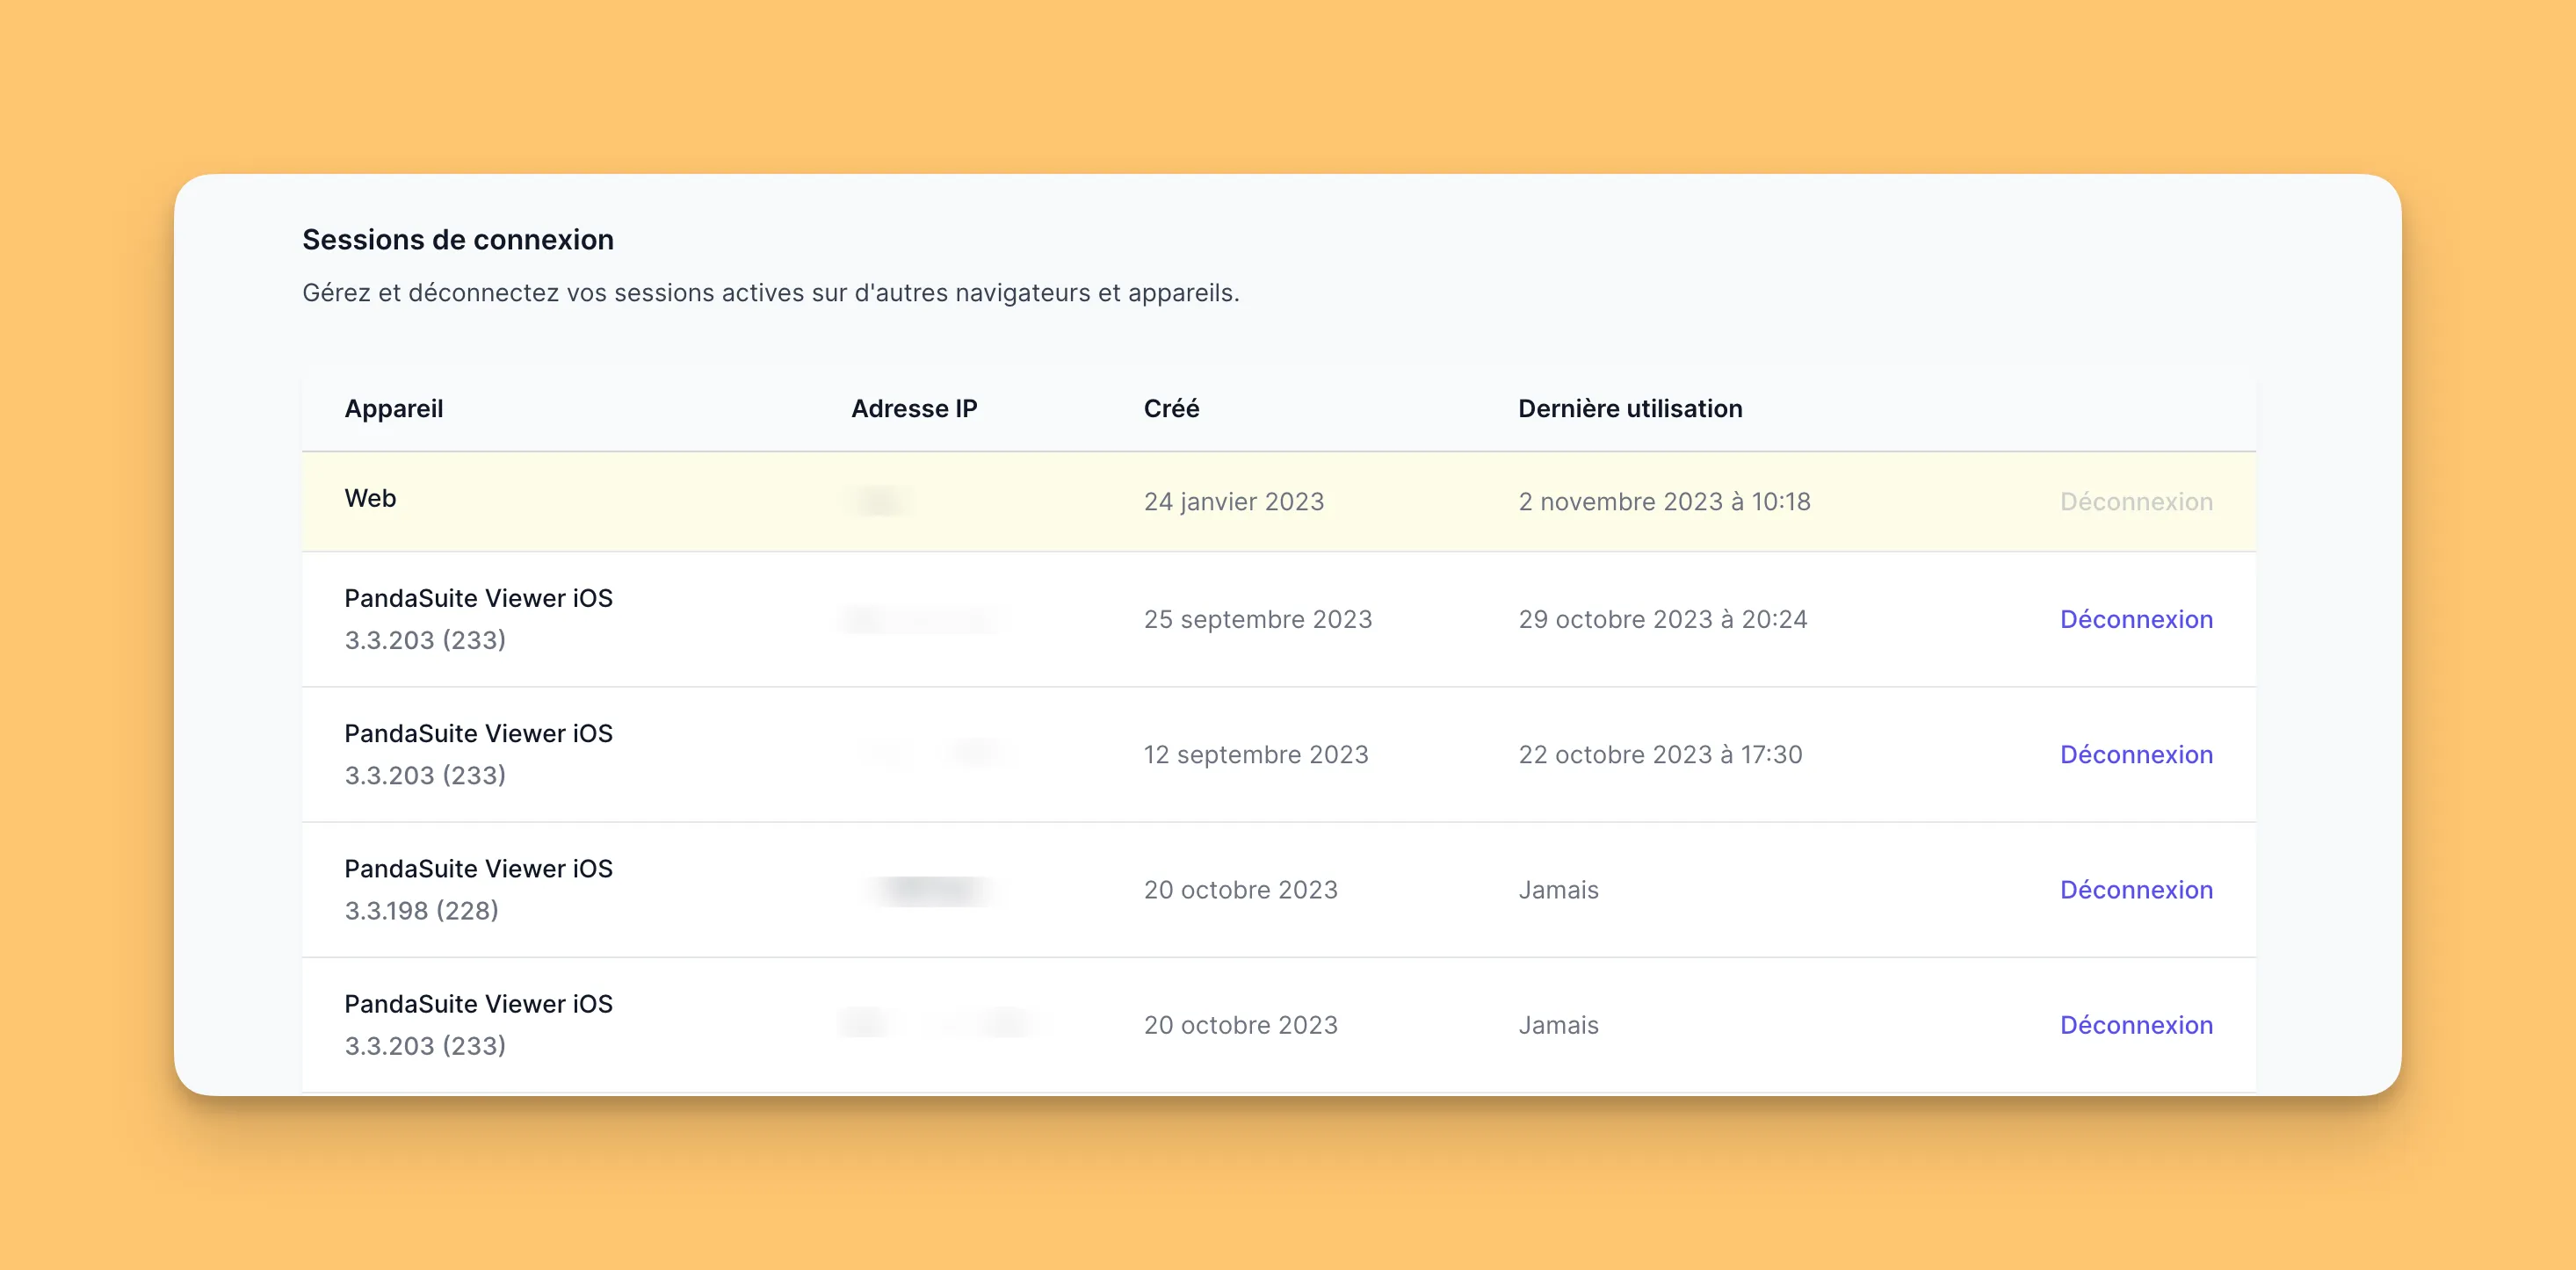Click Jamais in the 3.3.198 session row
Image resolution: width=2576 pixels, height=1270 pixels.
pos(1558,889)
